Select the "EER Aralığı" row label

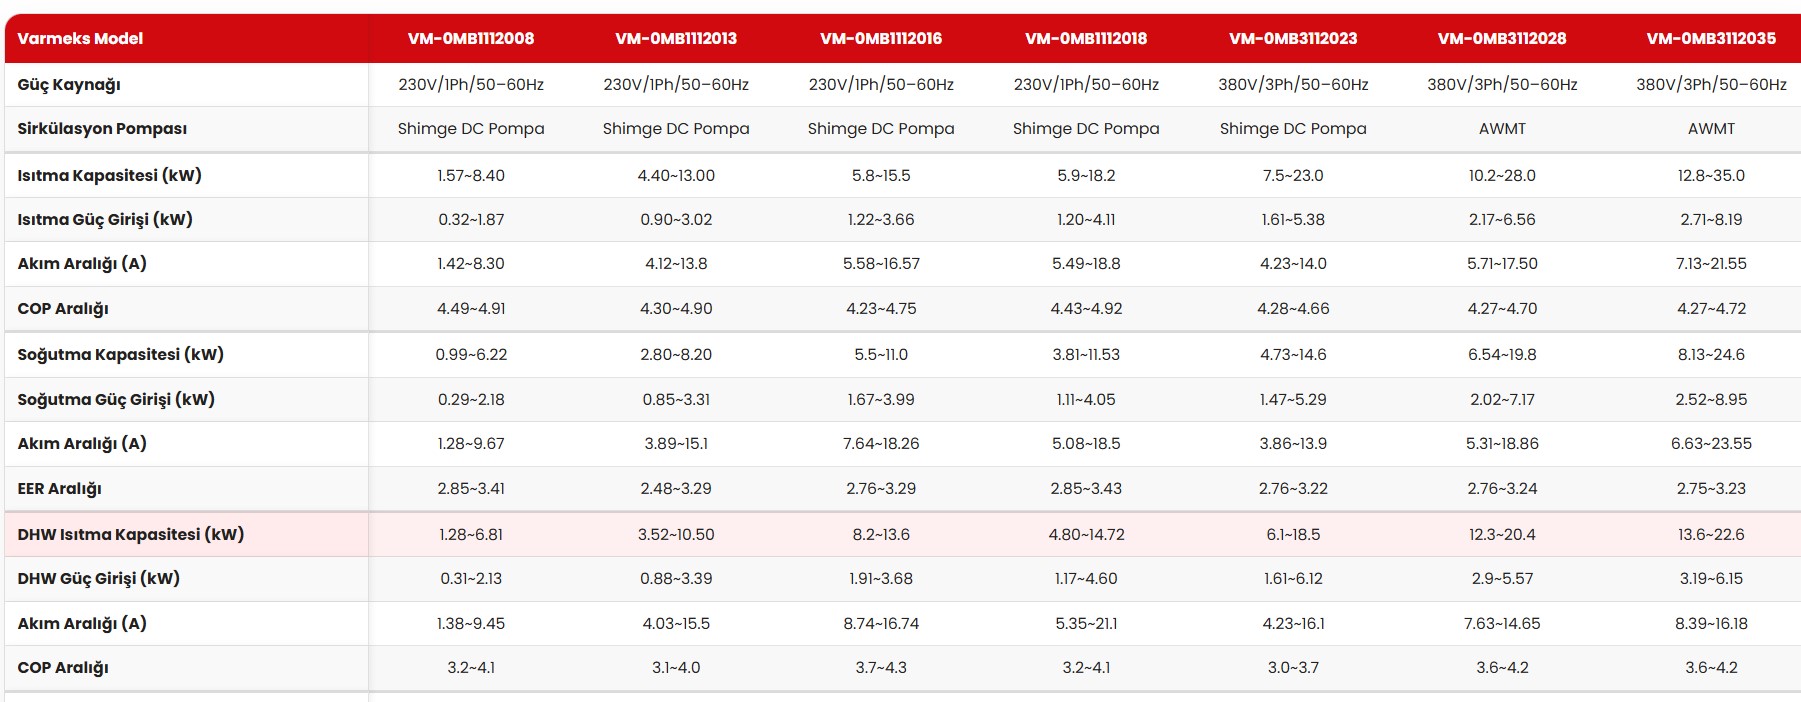(x=59, y=489)
